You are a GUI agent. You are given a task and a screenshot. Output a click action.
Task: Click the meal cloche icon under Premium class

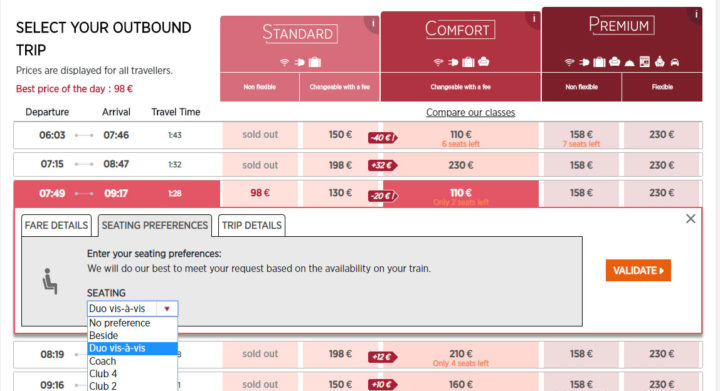pyautogui.click(x=630, y=62)
